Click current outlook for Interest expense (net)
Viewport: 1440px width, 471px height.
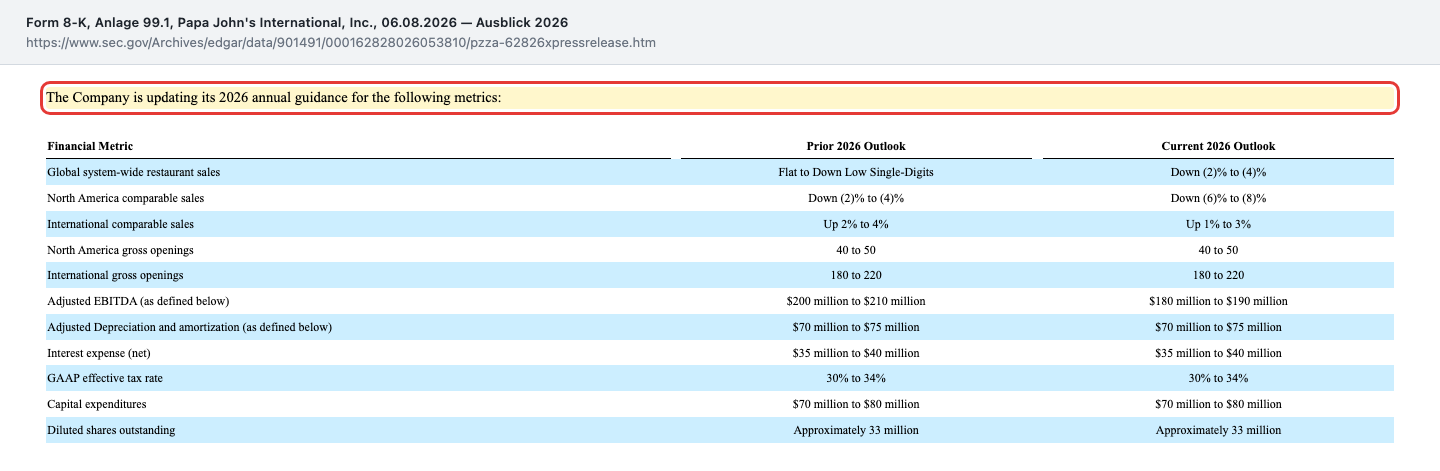pos(1218,352)
